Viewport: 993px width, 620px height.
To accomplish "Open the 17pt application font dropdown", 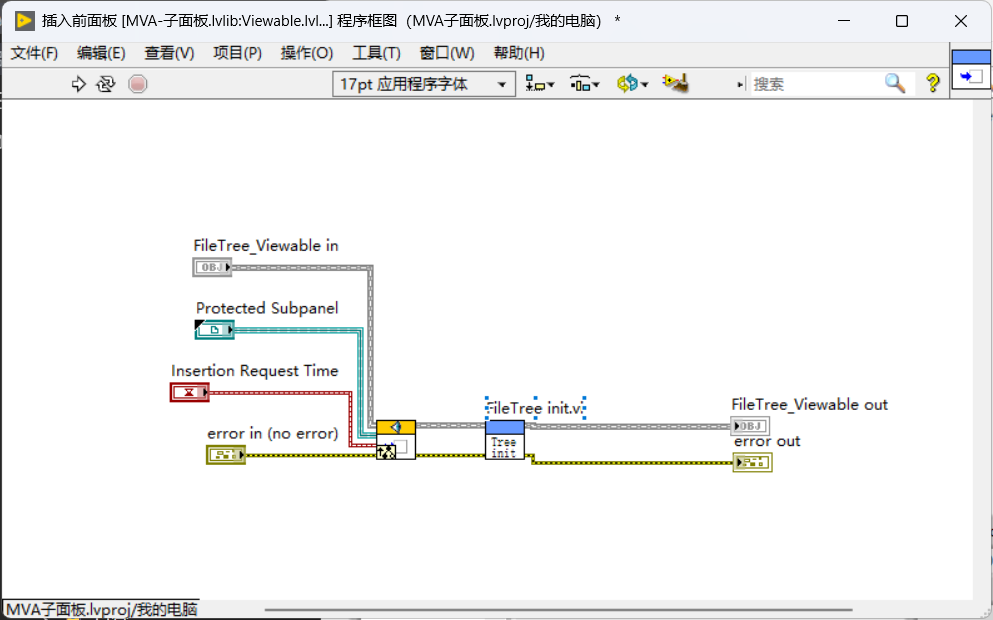I will [424, 84].
